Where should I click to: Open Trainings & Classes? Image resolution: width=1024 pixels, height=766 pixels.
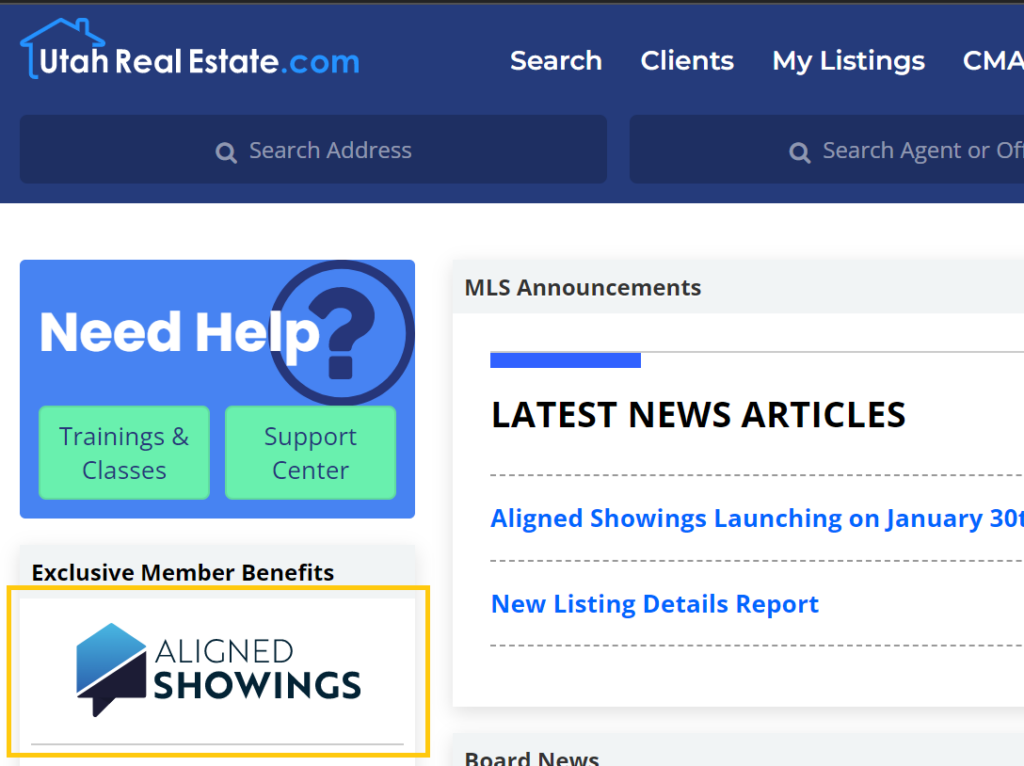point(124,453)
